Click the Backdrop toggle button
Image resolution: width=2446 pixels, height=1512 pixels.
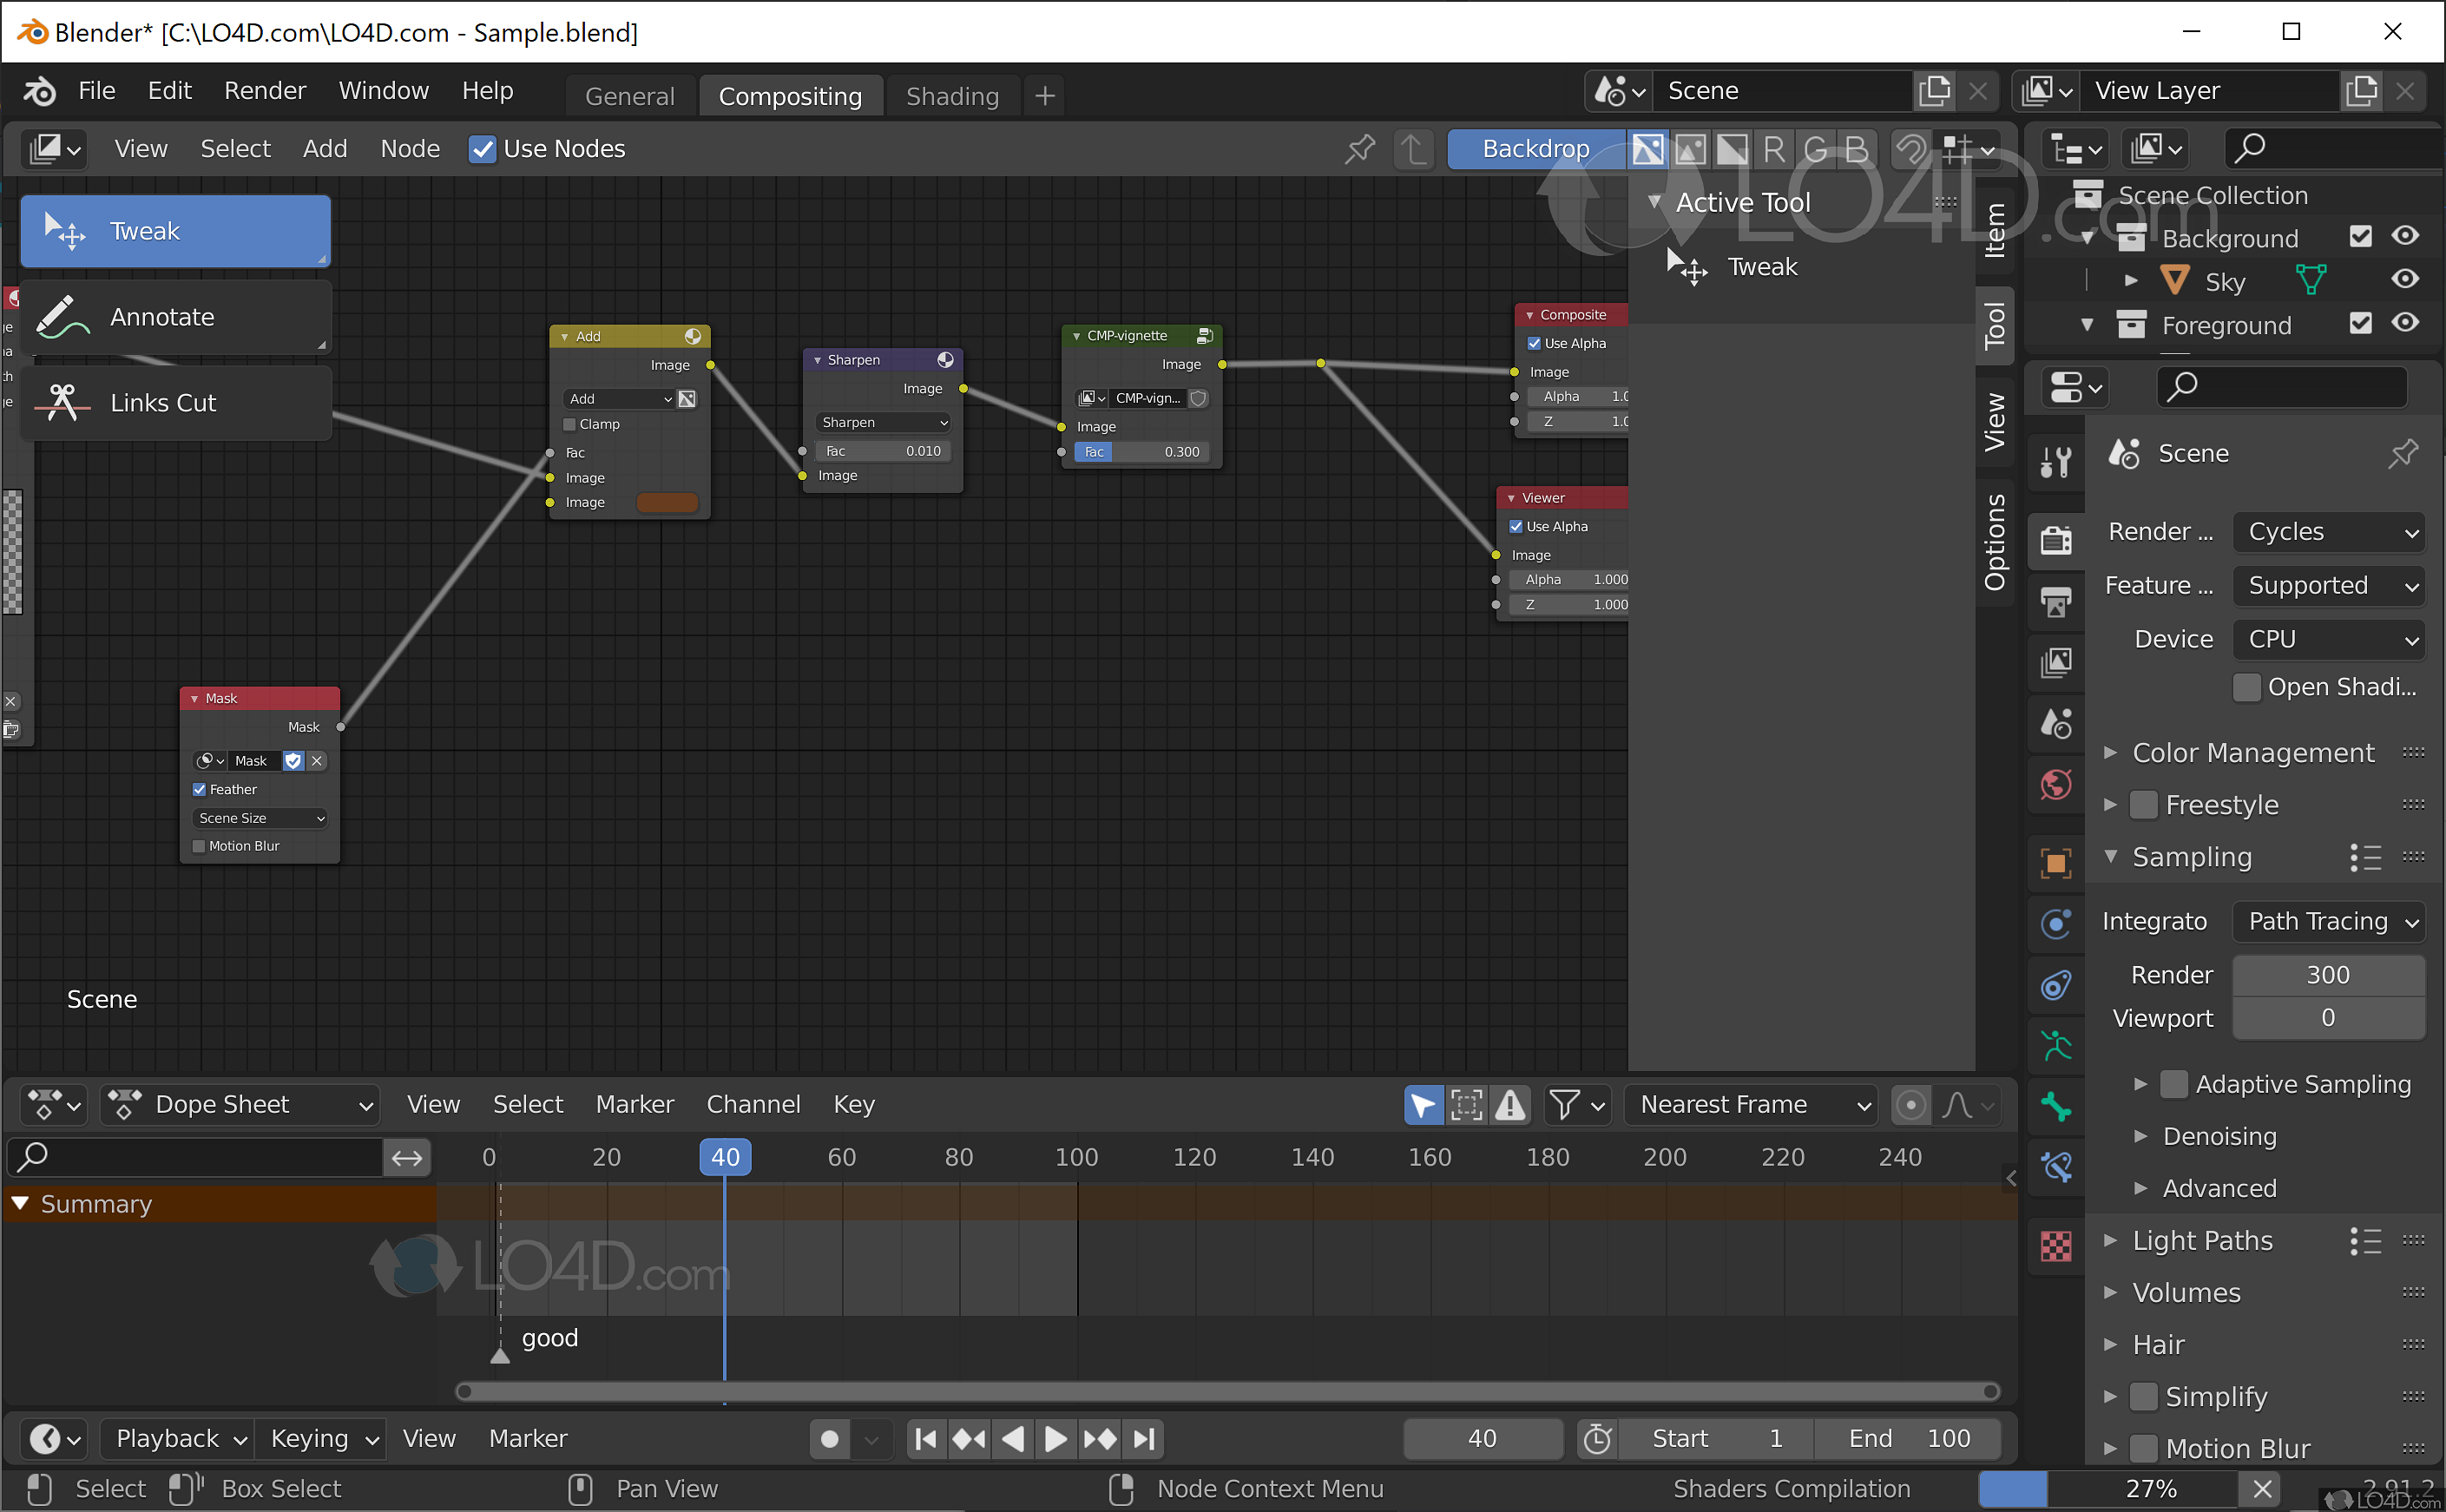tap(1535, 148)
